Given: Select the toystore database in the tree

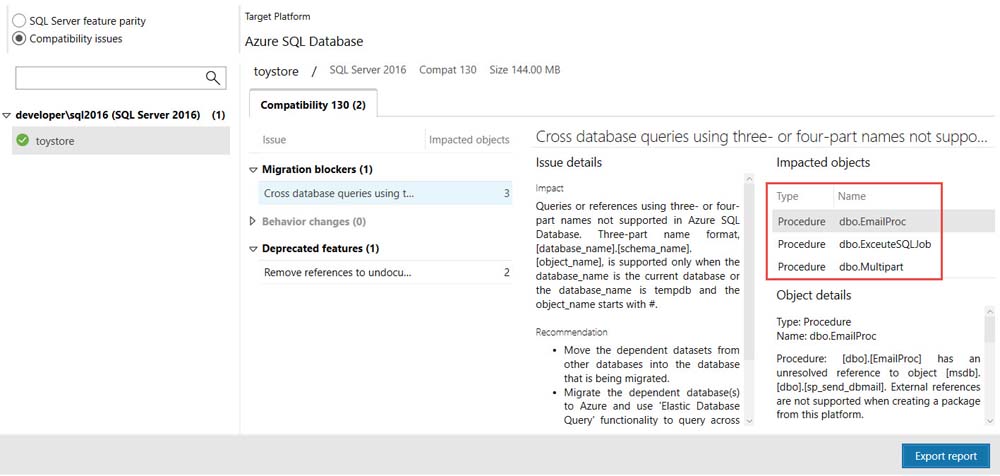Looking at the screenshot, I should click(x=55, y=141).
